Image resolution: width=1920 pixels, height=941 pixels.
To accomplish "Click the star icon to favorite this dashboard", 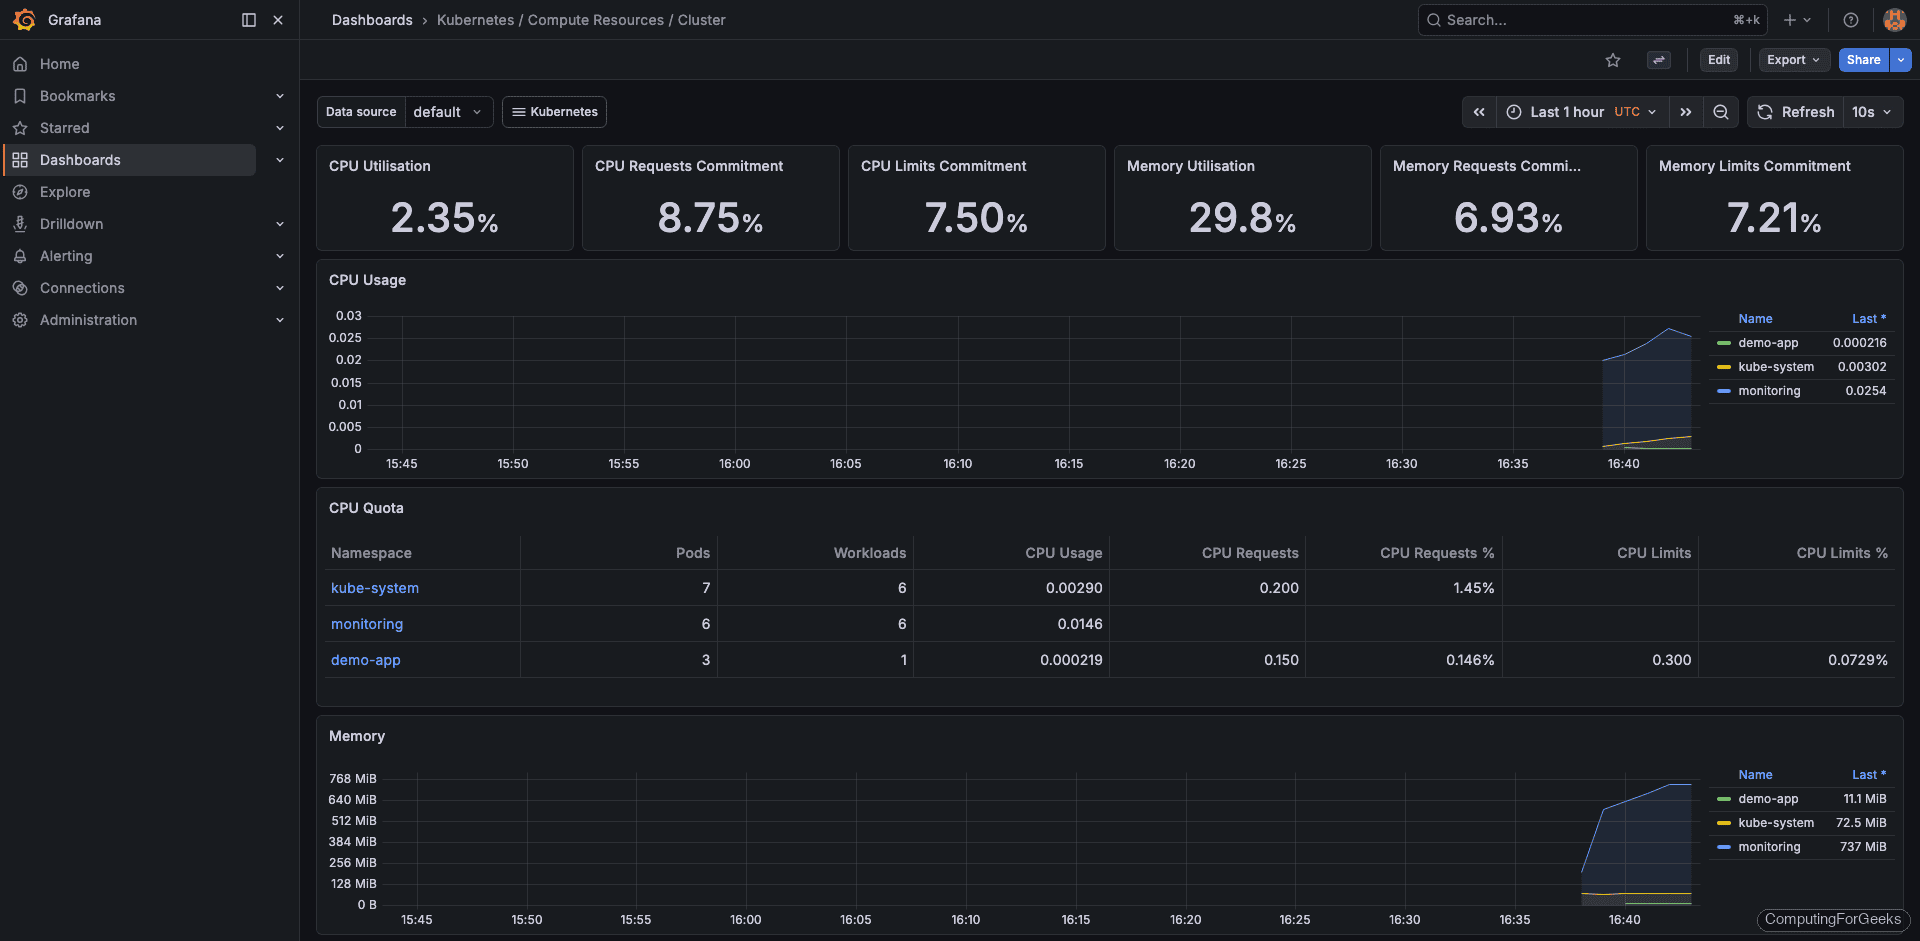I will [x=1612, y=60].
